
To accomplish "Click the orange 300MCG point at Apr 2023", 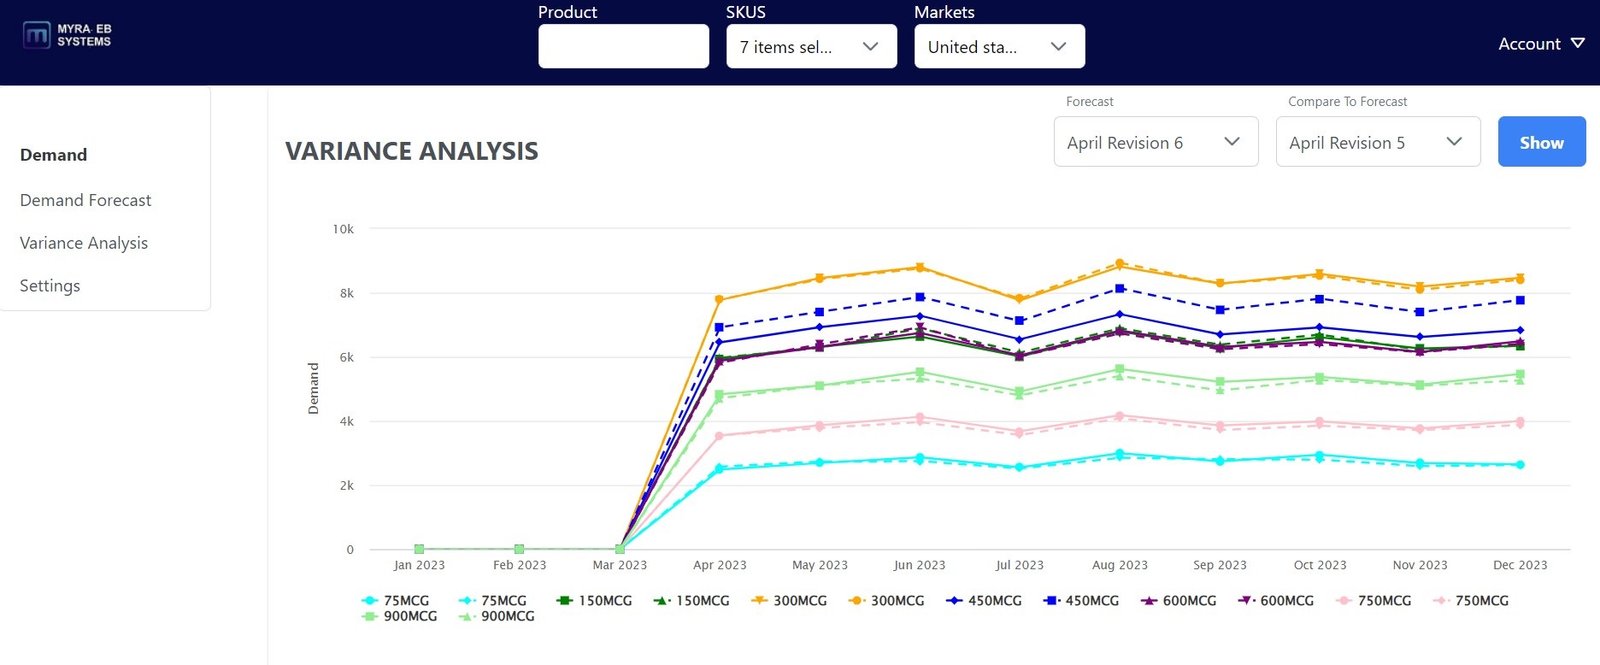I will pos(719,299).
